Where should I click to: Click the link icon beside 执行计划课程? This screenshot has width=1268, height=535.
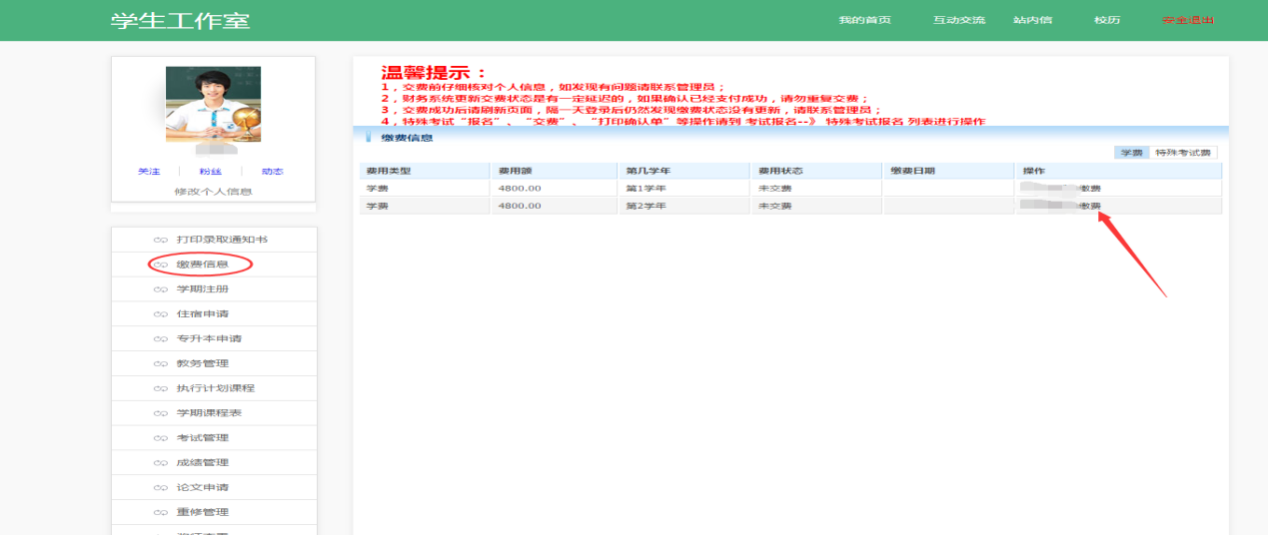pyautogui.click(x=159, y=388)
